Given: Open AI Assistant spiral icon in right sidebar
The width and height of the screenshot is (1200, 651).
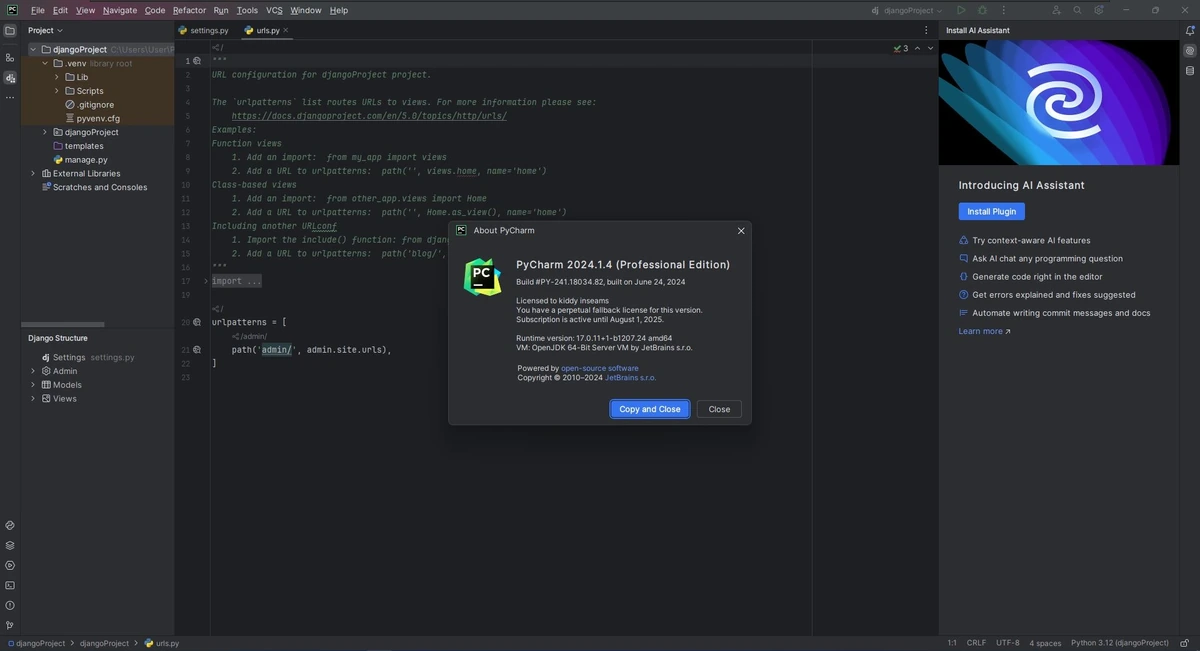Looking at the screenshot, I should 1189,51.
